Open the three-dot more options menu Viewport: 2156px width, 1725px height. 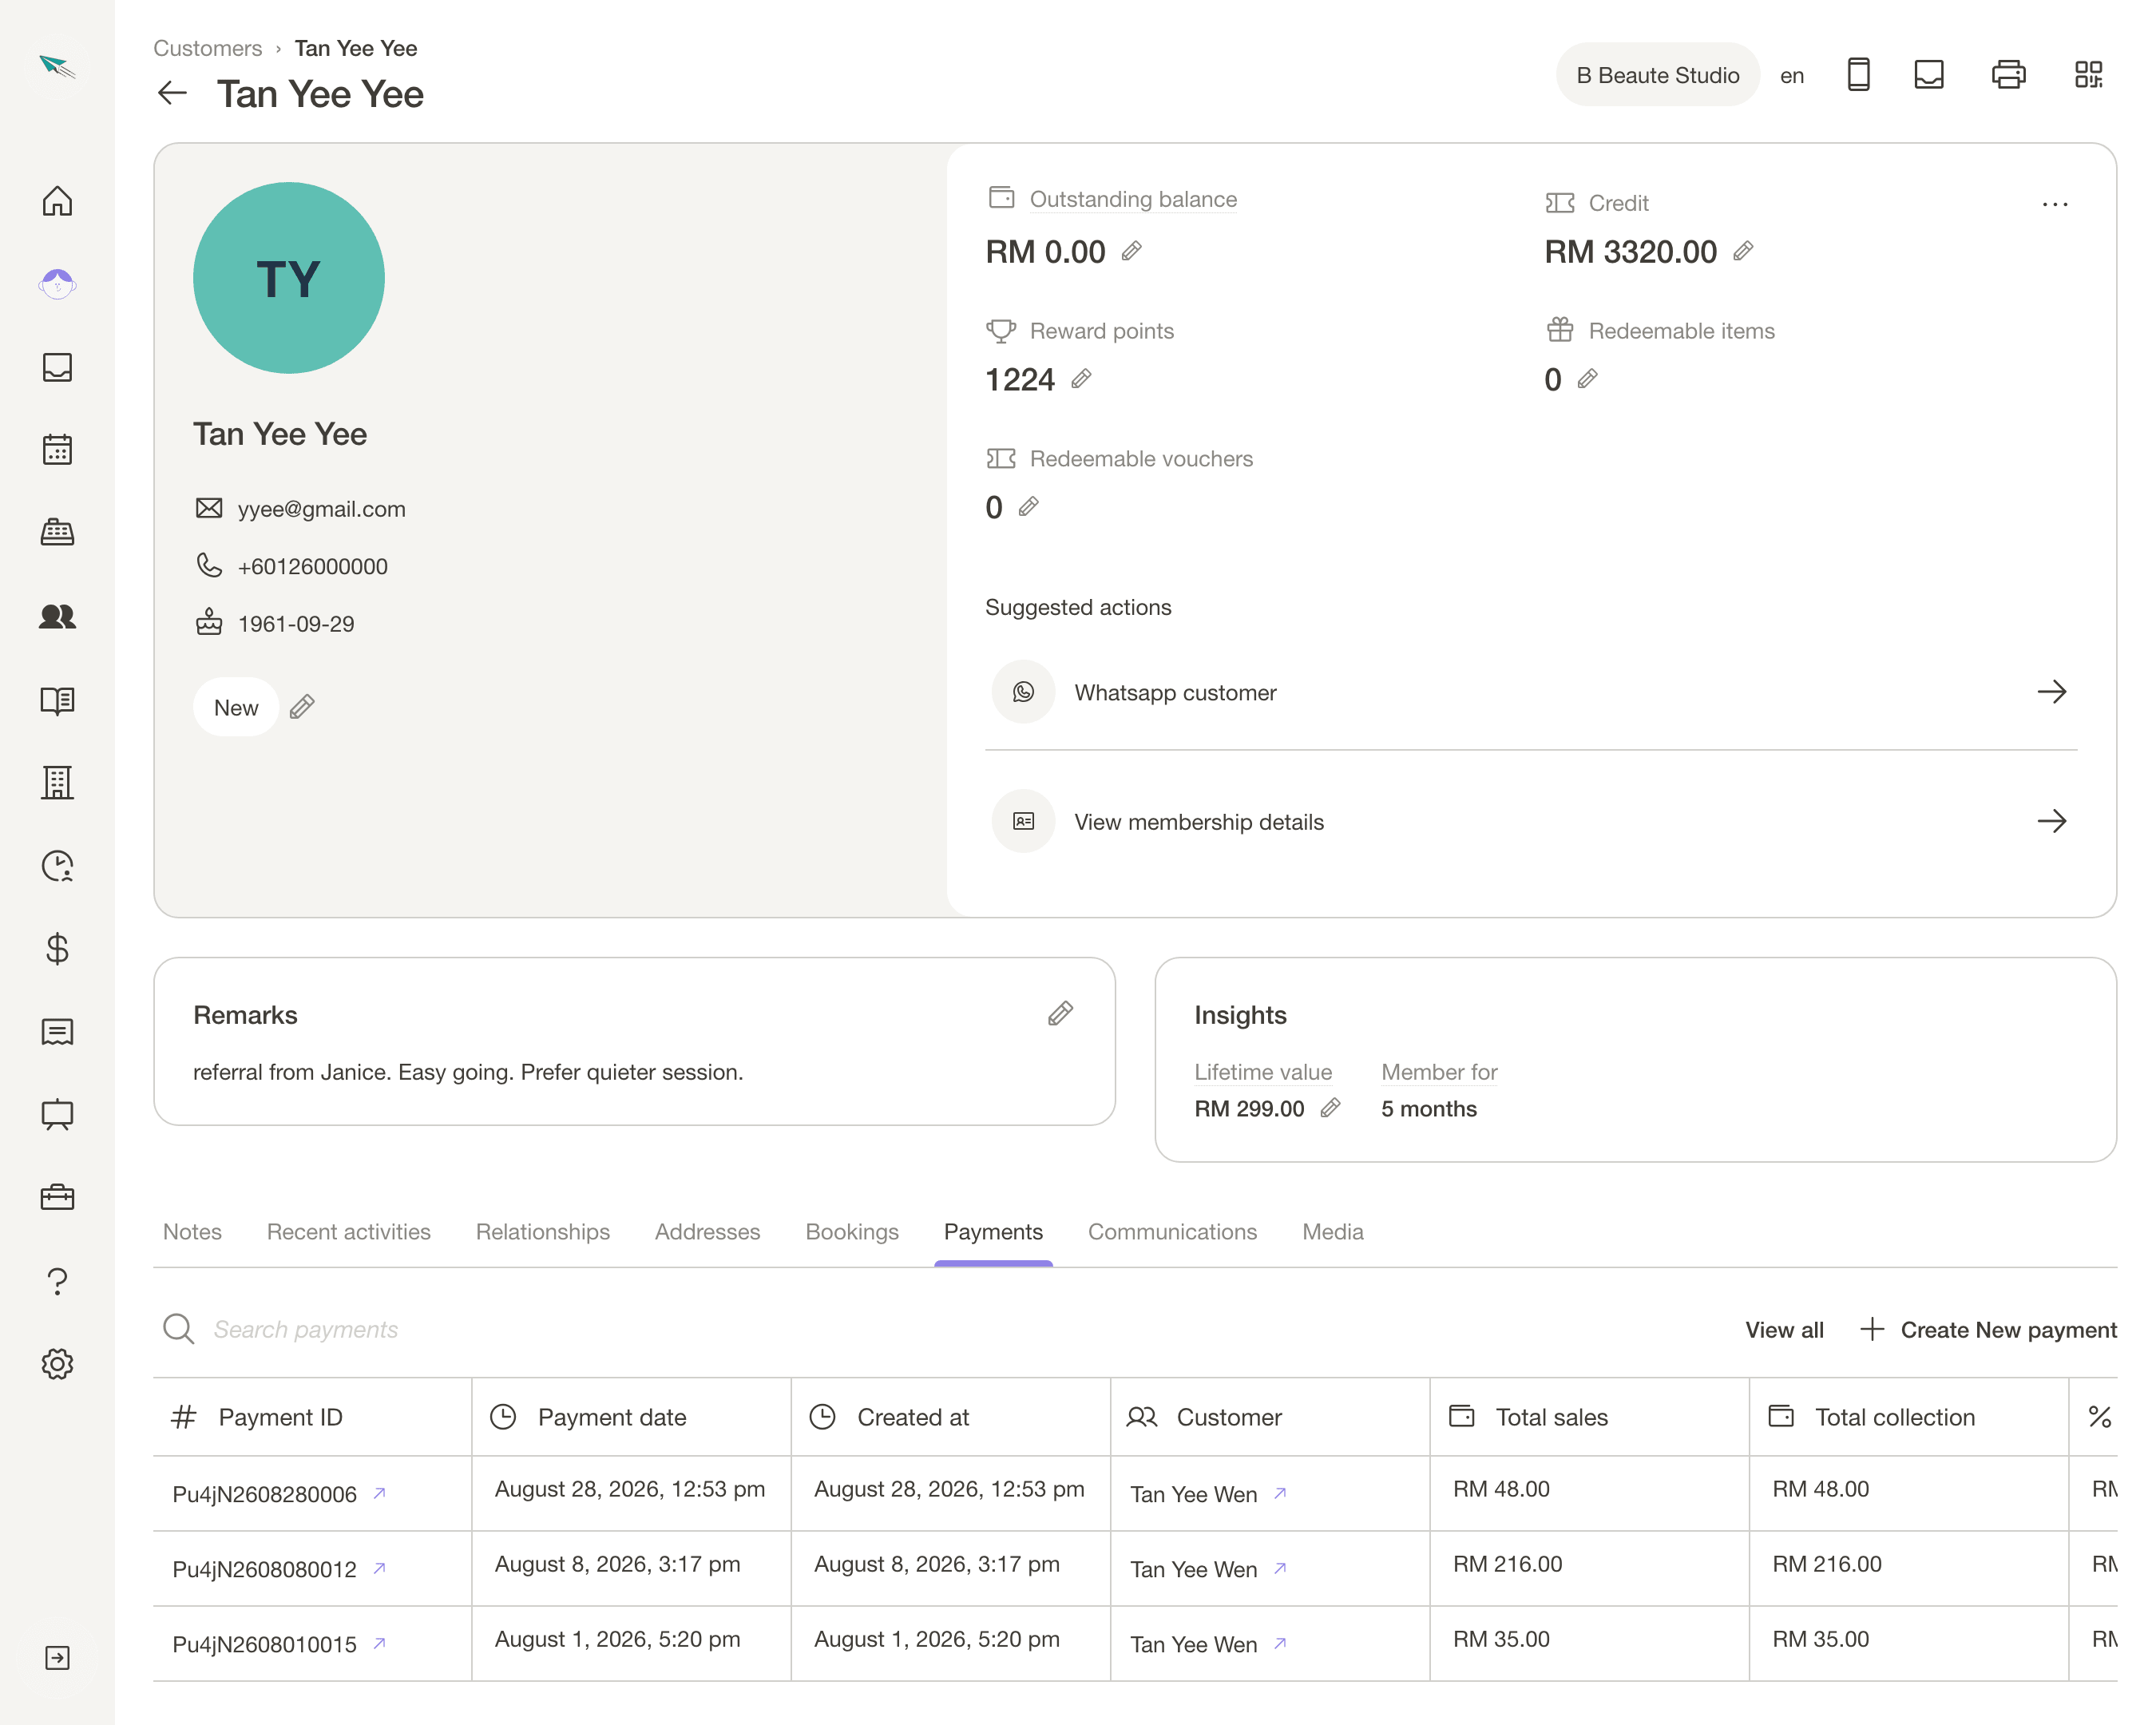click(x=2054, y=204)
